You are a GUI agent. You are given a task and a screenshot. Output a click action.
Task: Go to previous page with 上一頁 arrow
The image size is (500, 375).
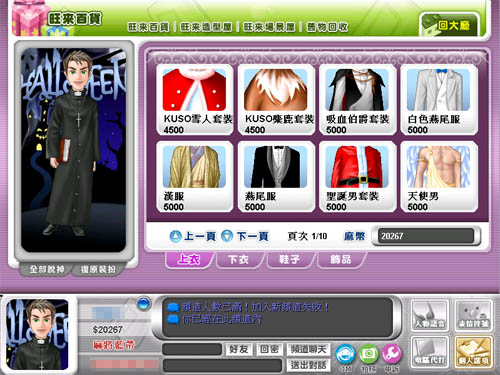pos(193,236)
